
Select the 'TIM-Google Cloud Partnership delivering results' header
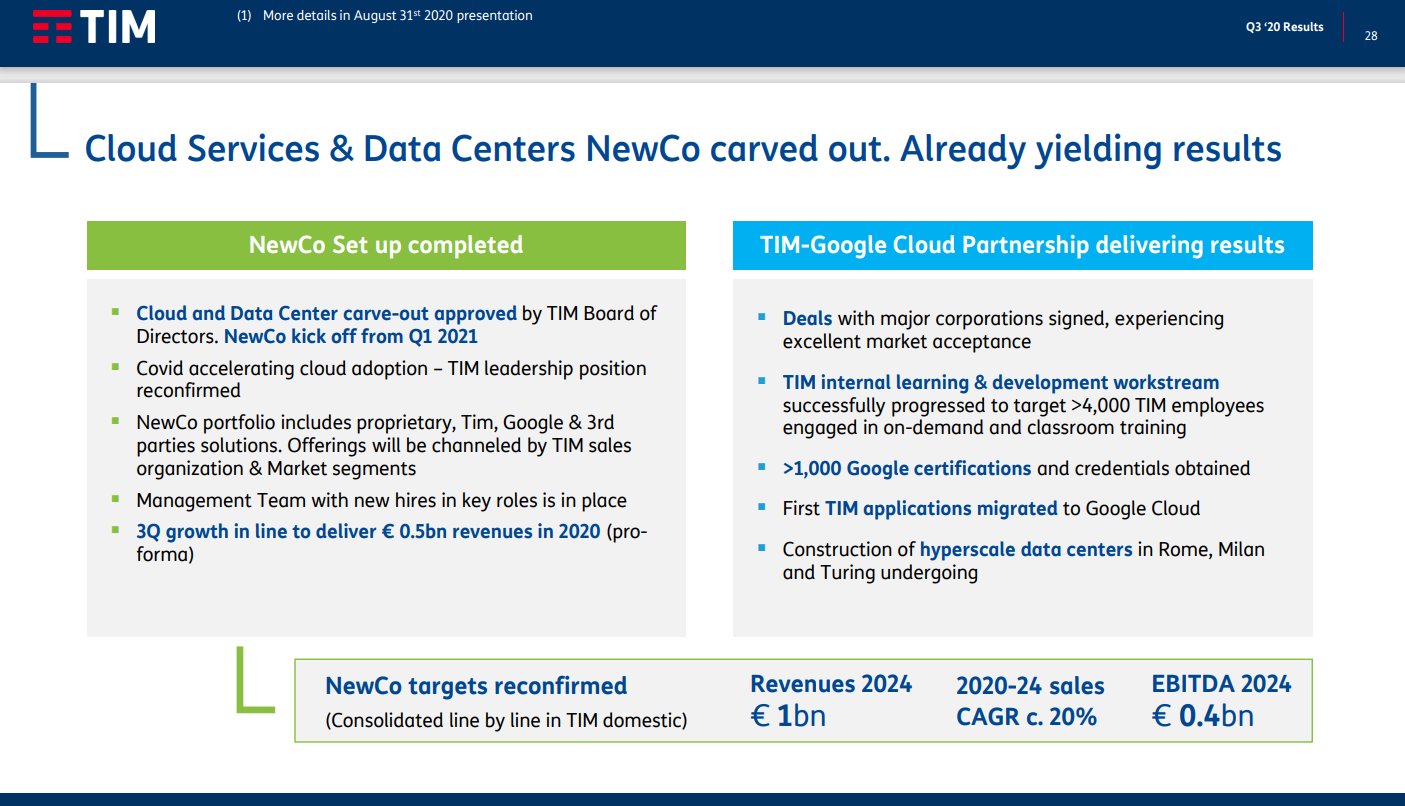point(1022,245)
